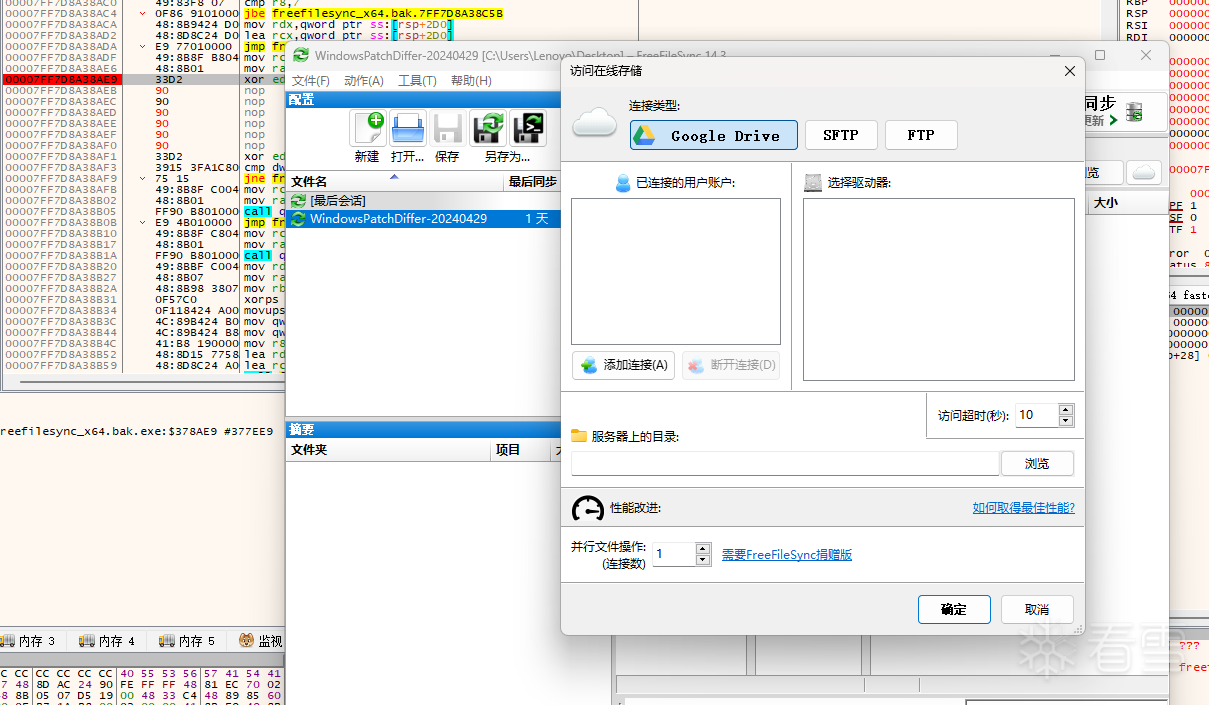Open the best performance help link
The width and height of the screenshot is (1209, 705).
[1023, 508]
